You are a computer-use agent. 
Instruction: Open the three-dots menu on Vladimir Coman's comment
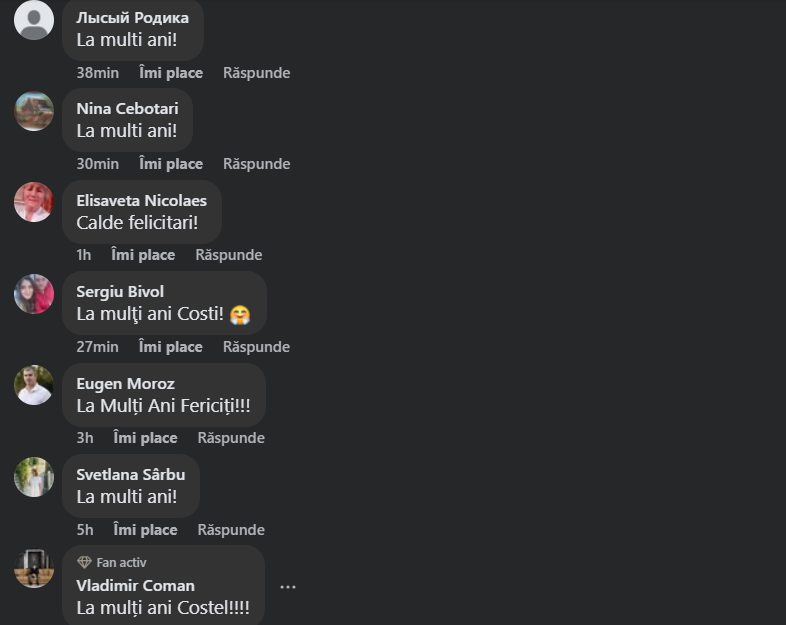(288, 587)
